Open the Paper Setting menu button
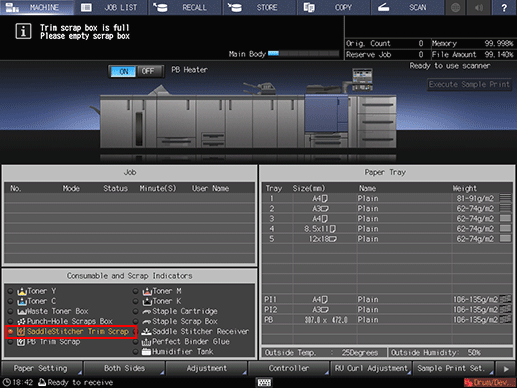Viewport: 517px width, 388px height. click(x=42, y=369)
